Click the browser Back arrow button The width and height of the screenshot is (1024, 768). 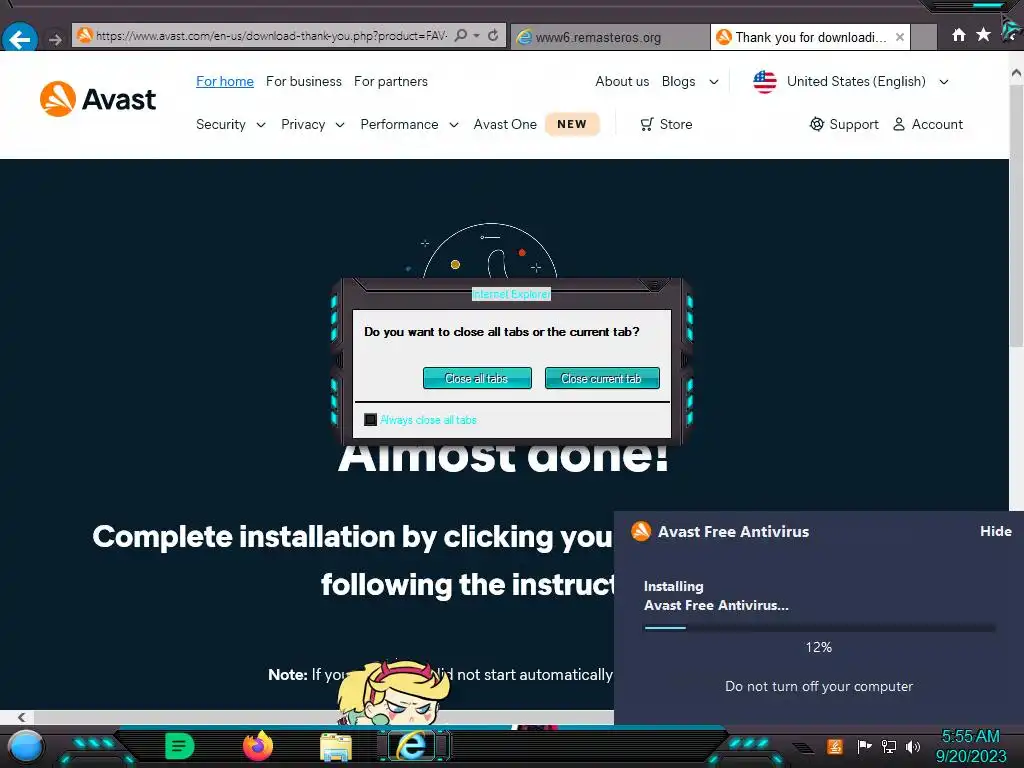tap(19, 38)
